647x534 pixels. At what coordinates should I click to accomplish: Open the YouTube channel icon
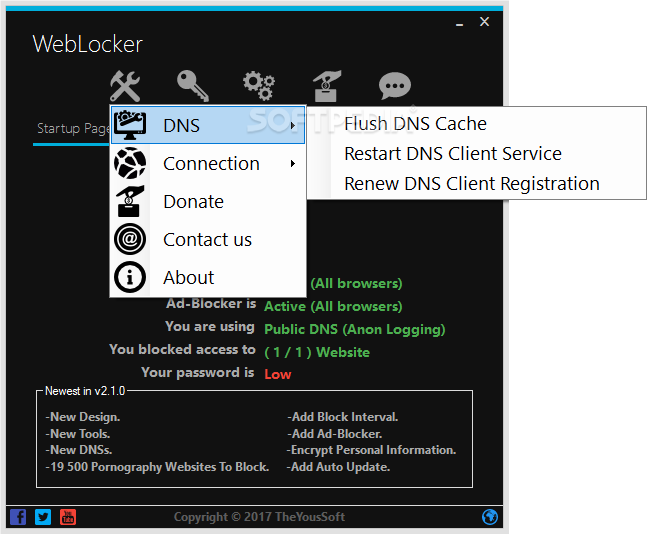pyautogui.click(x=68, y=517)
